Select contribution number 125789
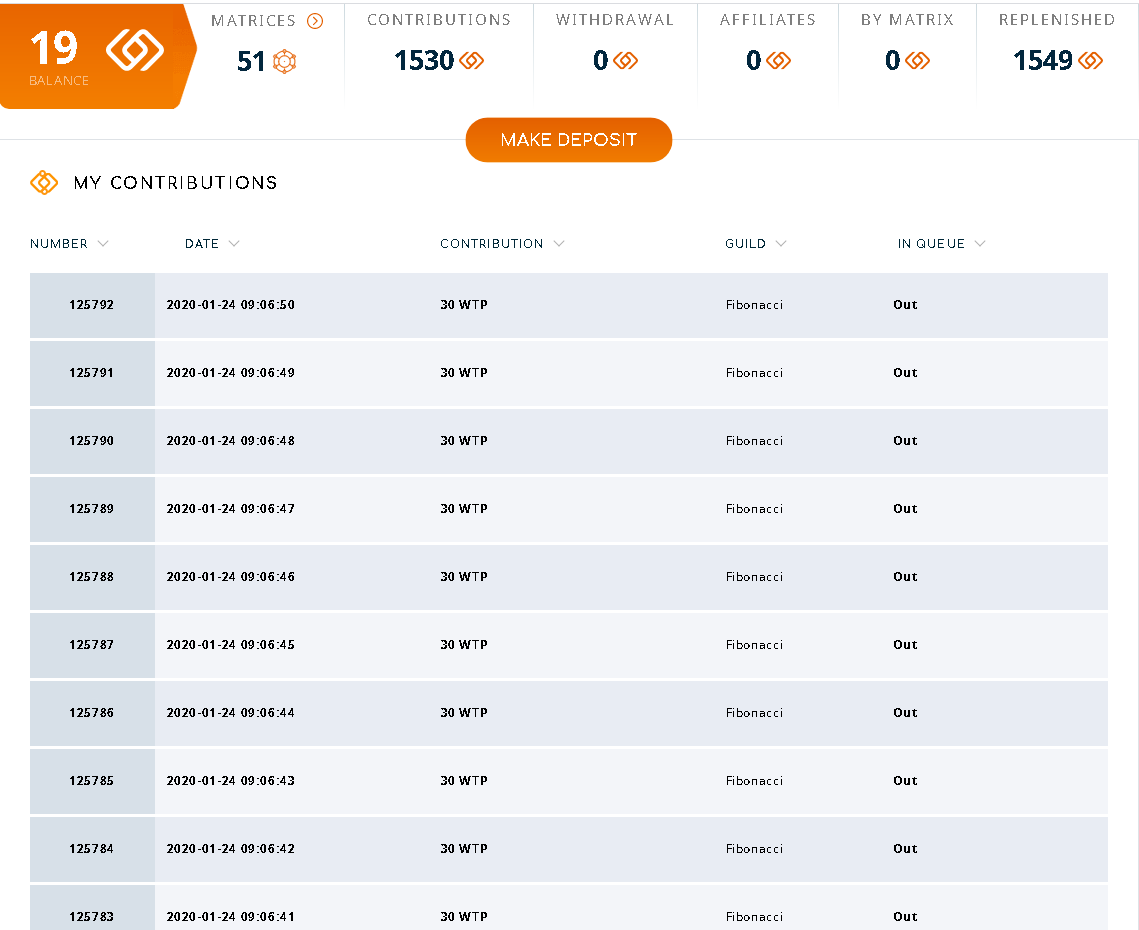 [x=92, y=509]
